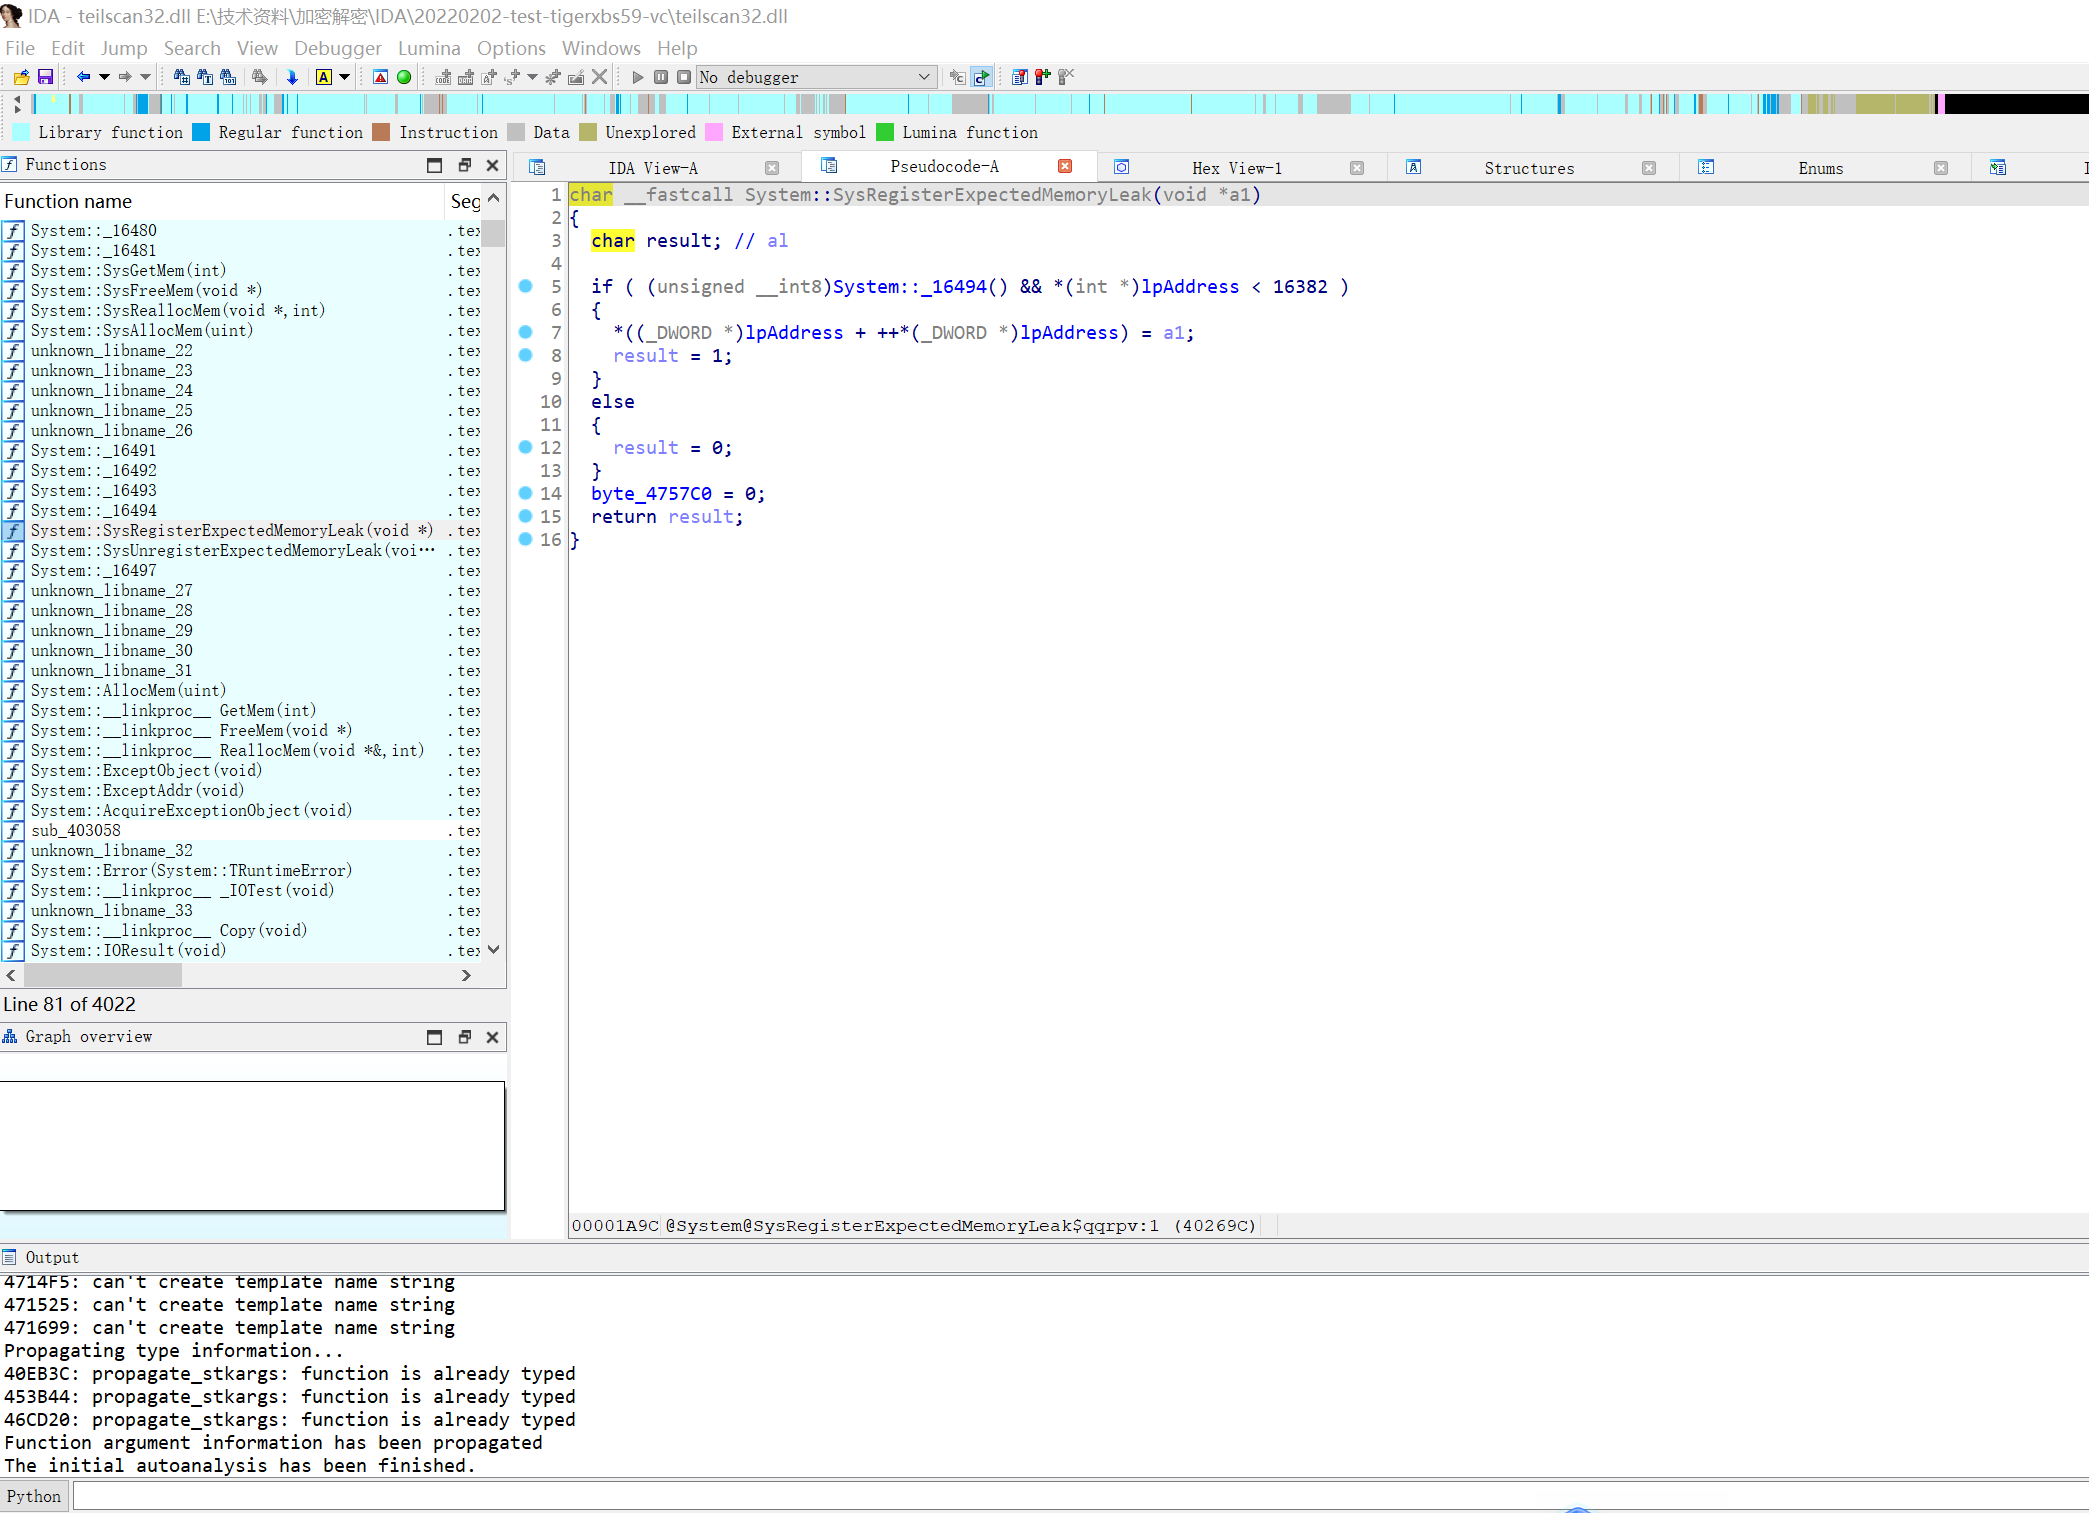This screenshot has width=2089, height=1513.
Task: Select System::SysGetMem in the Functions list
Action: tap(129, 271)
